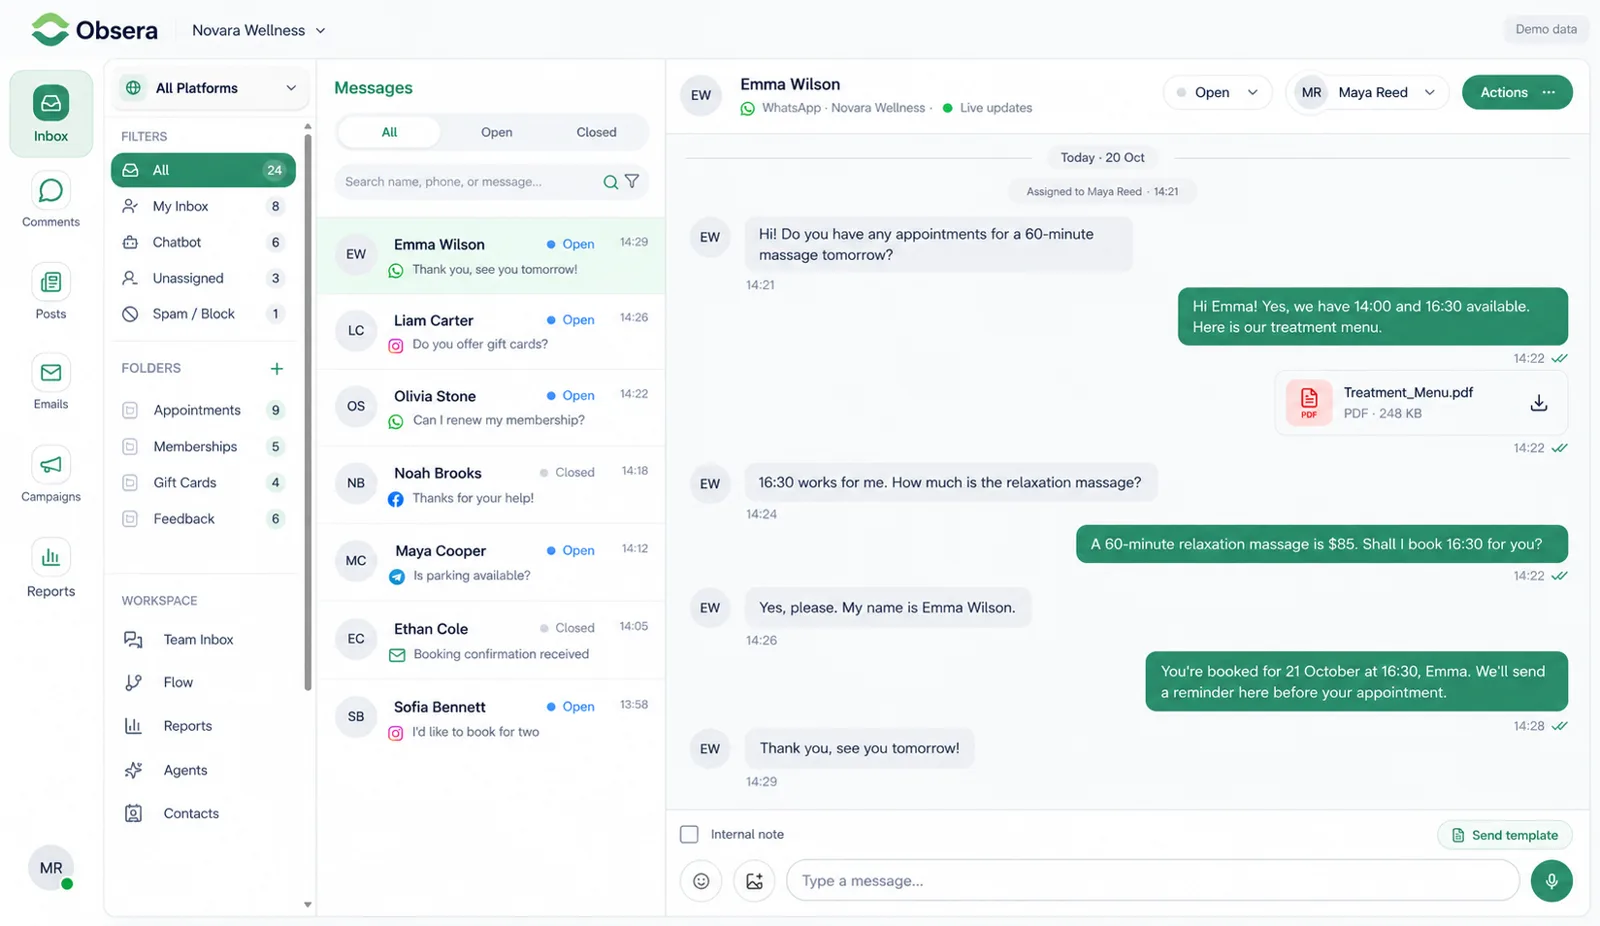This screenshot has height=926, width=1600.
Task: Switch to the Closed messages tab
Action: (x=596, y=132)
